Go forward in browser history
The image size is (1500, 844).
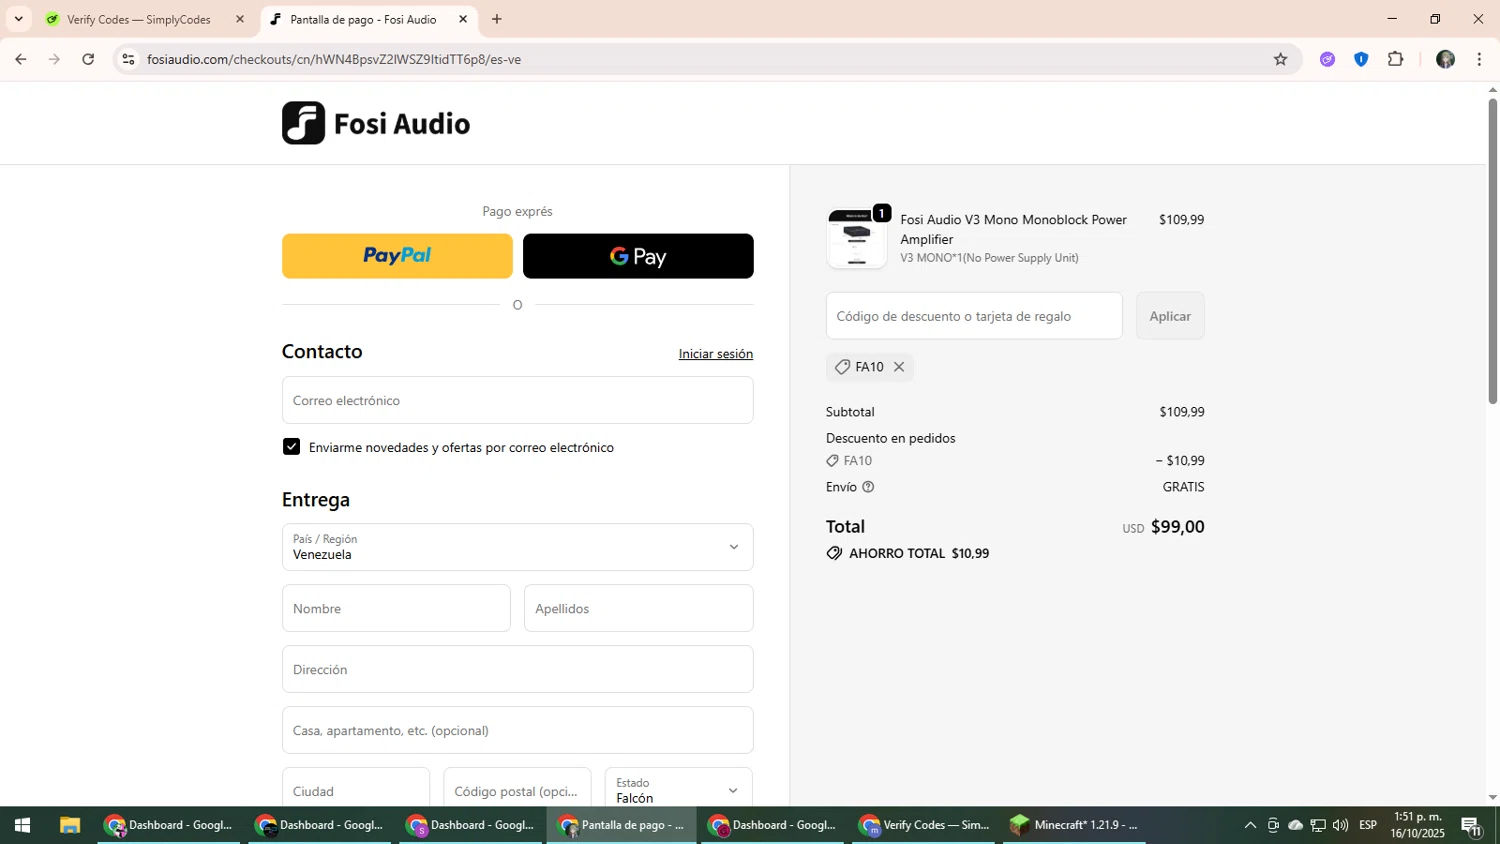point(55,59)
